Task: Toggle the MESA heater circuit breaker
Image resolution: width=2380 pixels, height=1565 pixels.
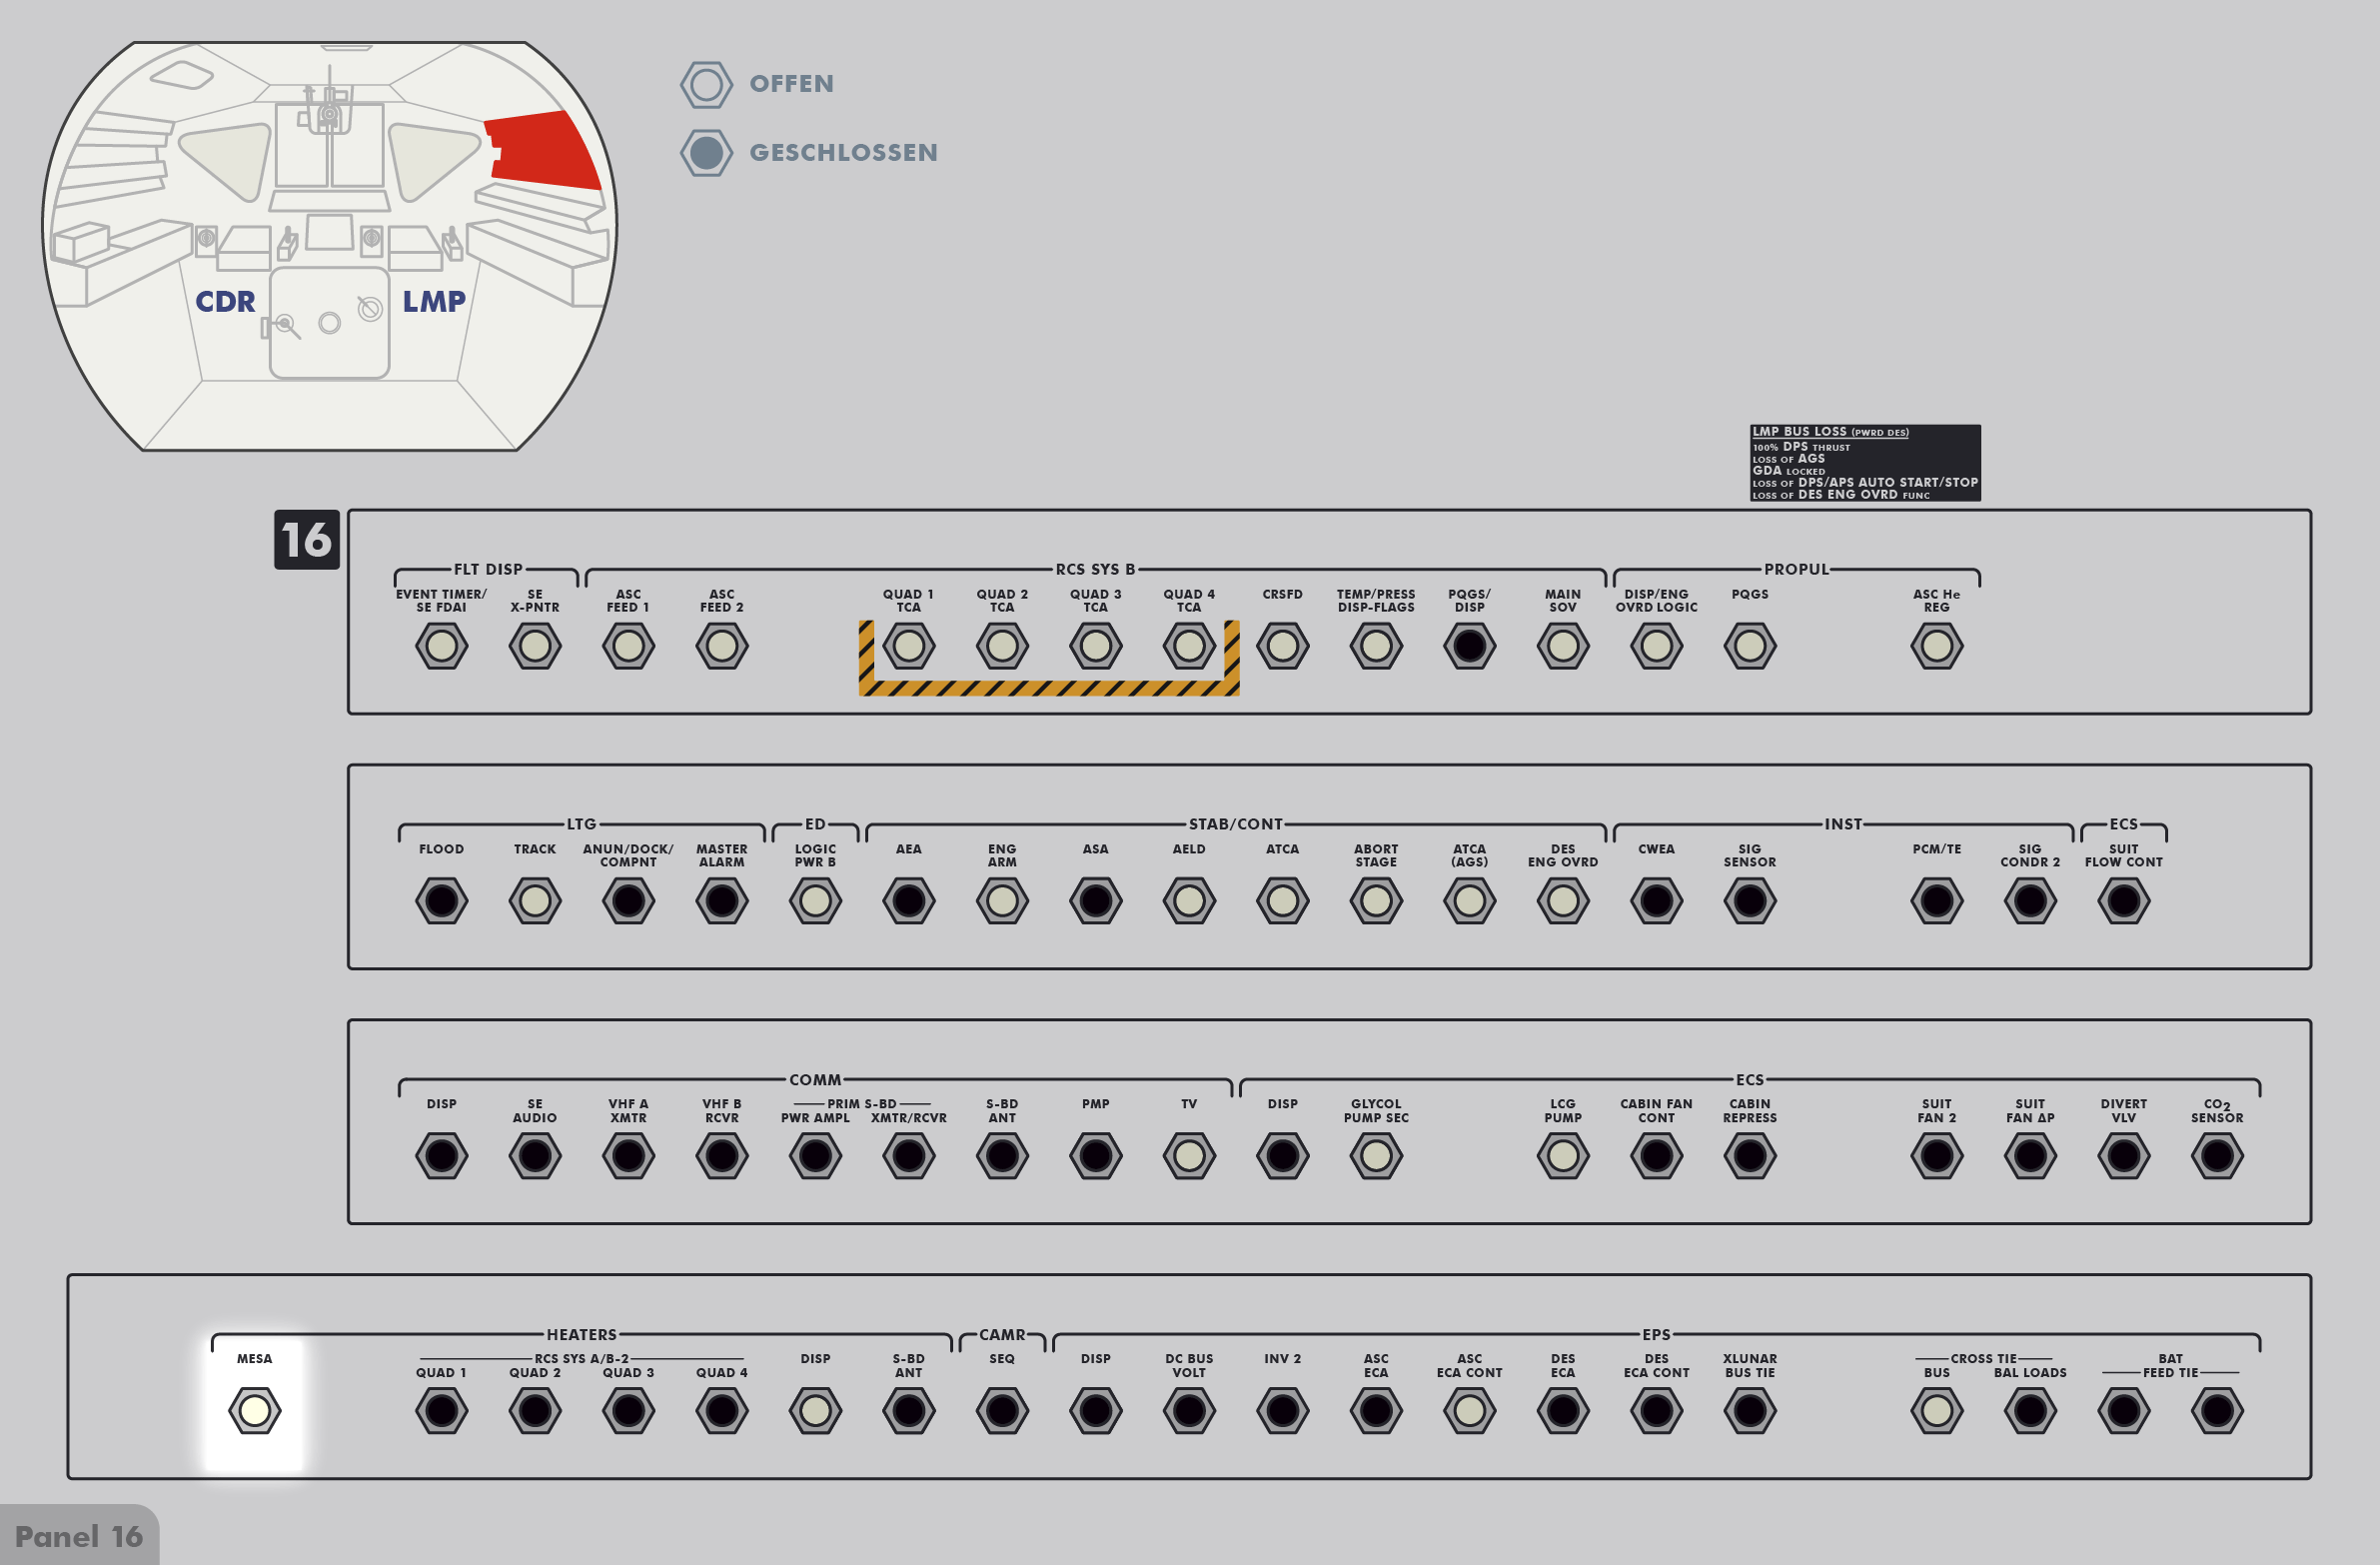Action: coord(254,1410)
